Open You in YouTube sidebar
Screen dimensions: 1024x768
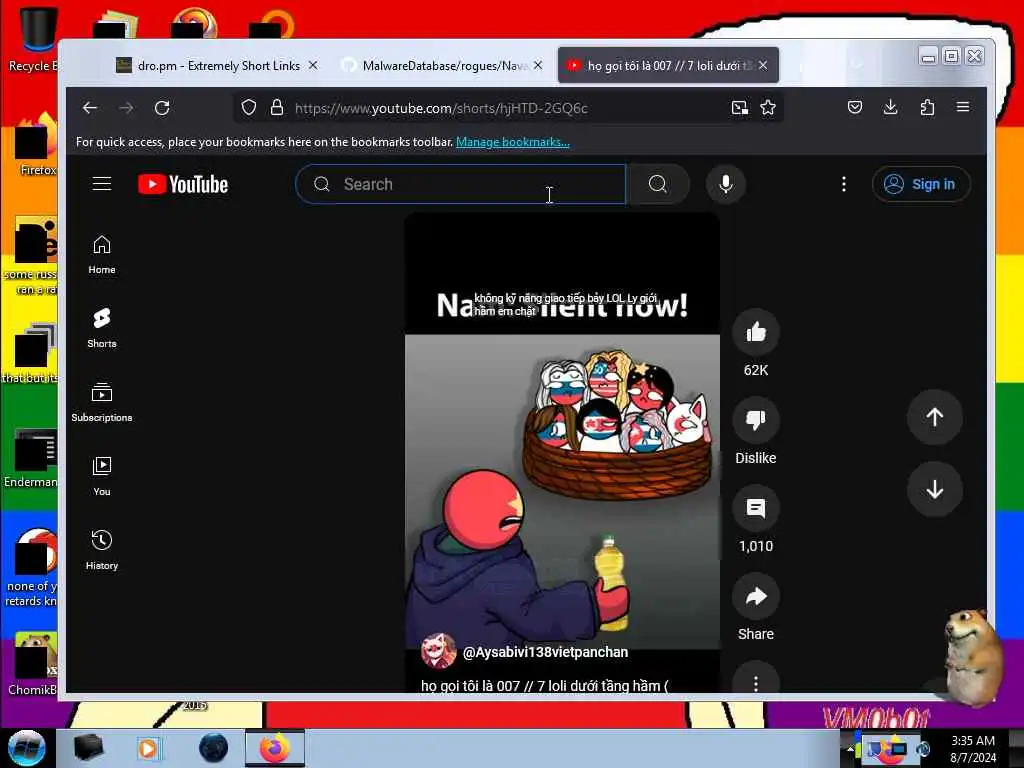[x=102, y=477]
